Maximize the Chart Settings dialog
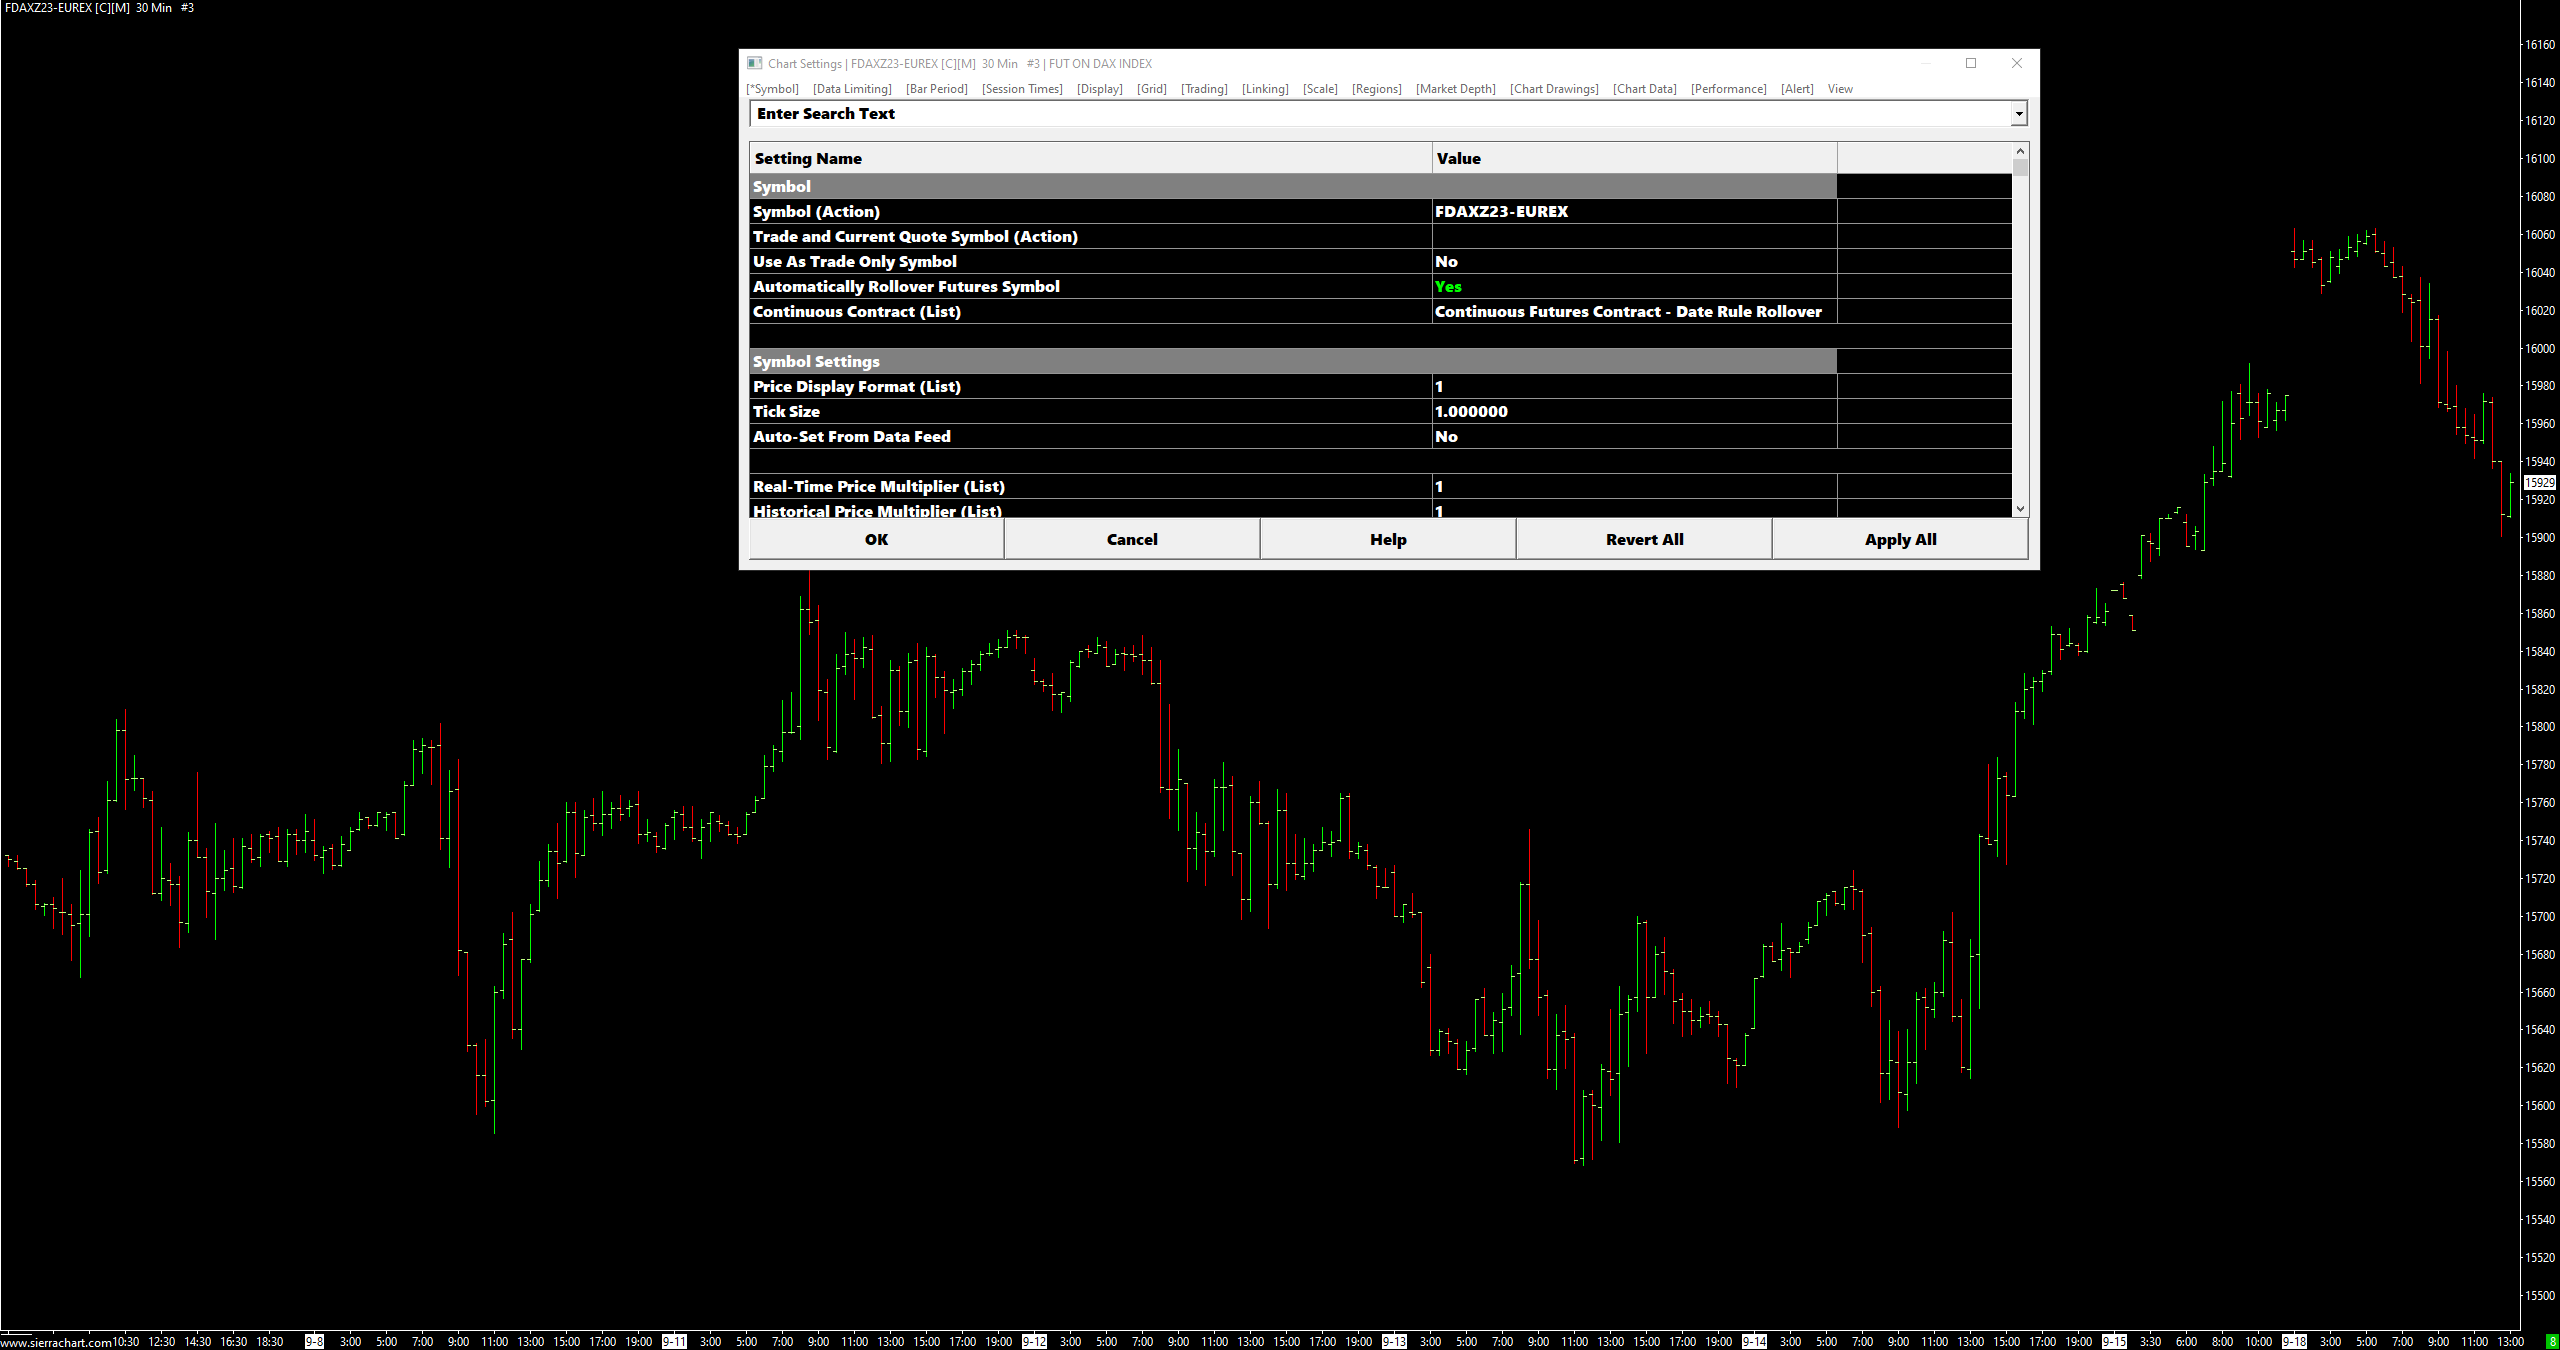Image resolution: width=2560 pixels, height=1350 pixels. tap(1971, 63)
